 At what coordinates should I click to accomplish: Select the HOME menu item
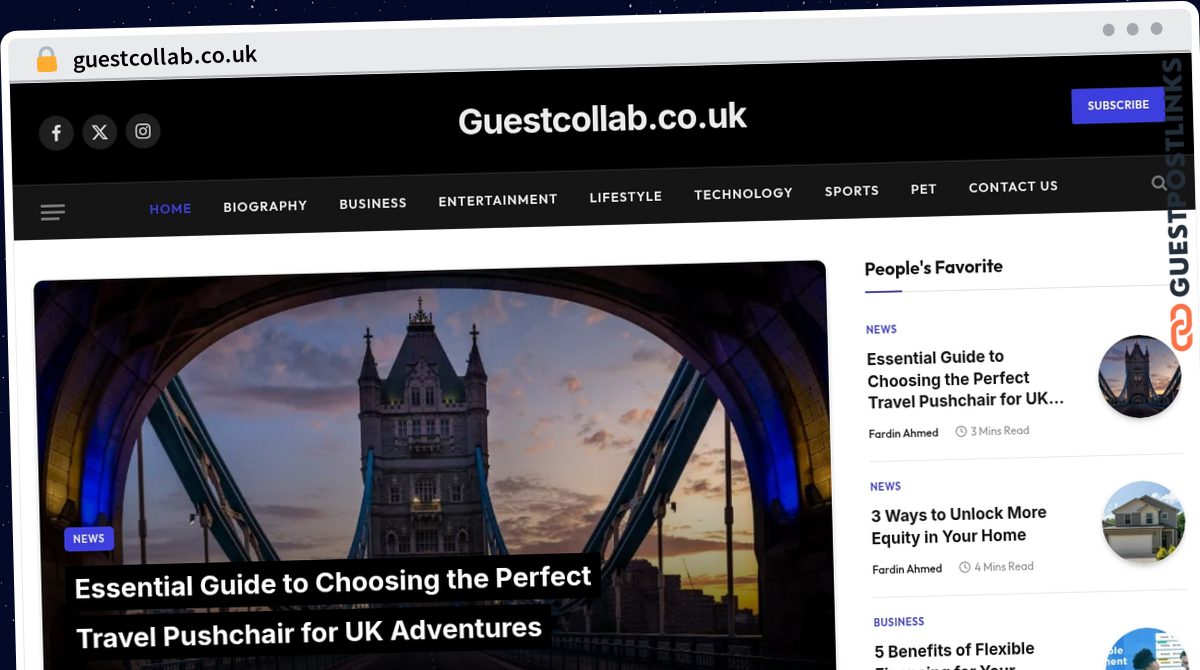[170, 209]
